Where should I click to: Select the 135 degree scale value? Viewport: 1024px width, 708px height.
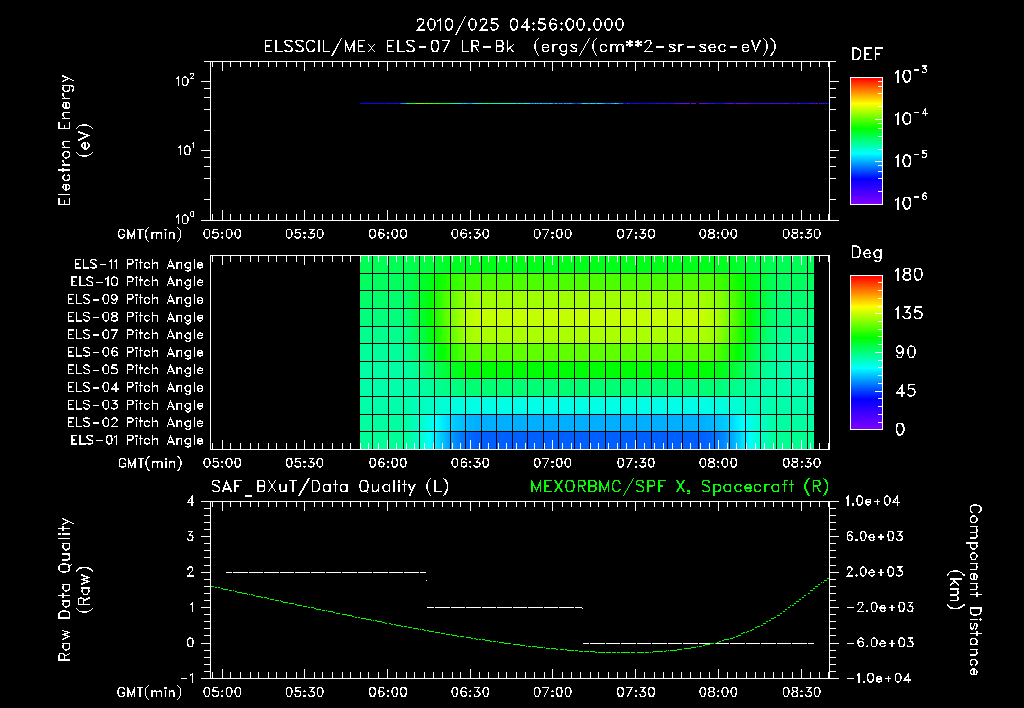point(908,313)
